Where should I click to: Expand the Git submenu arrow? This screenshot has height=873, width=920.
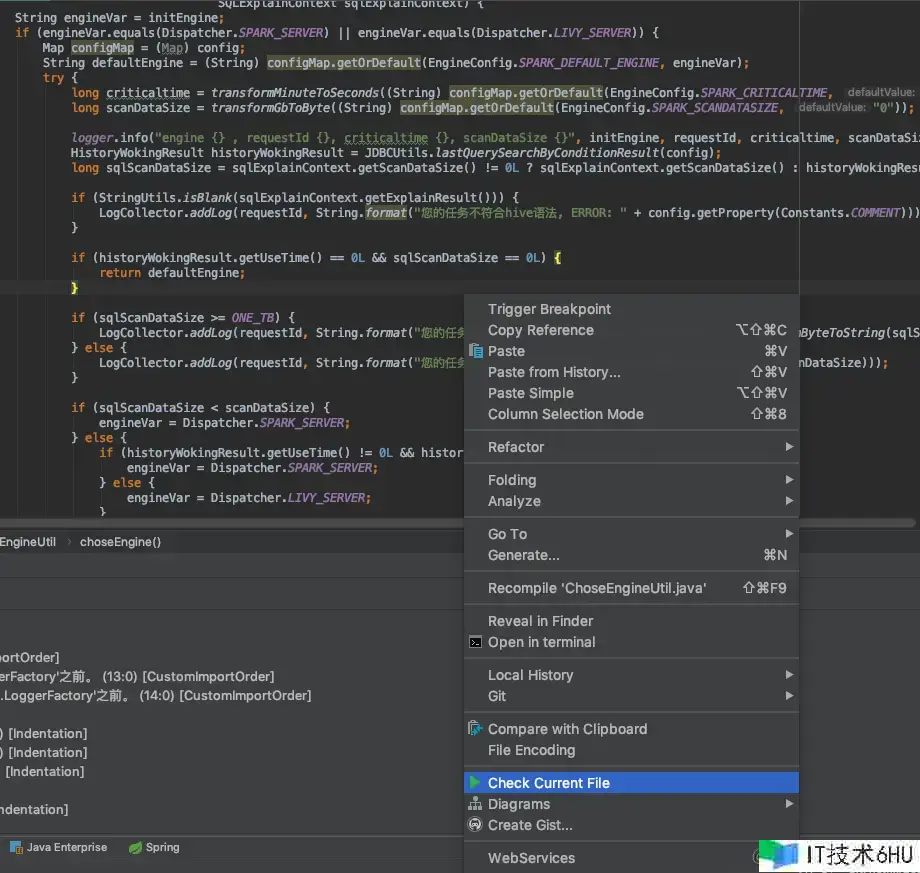pyautogui.click(x=789, y=696)
